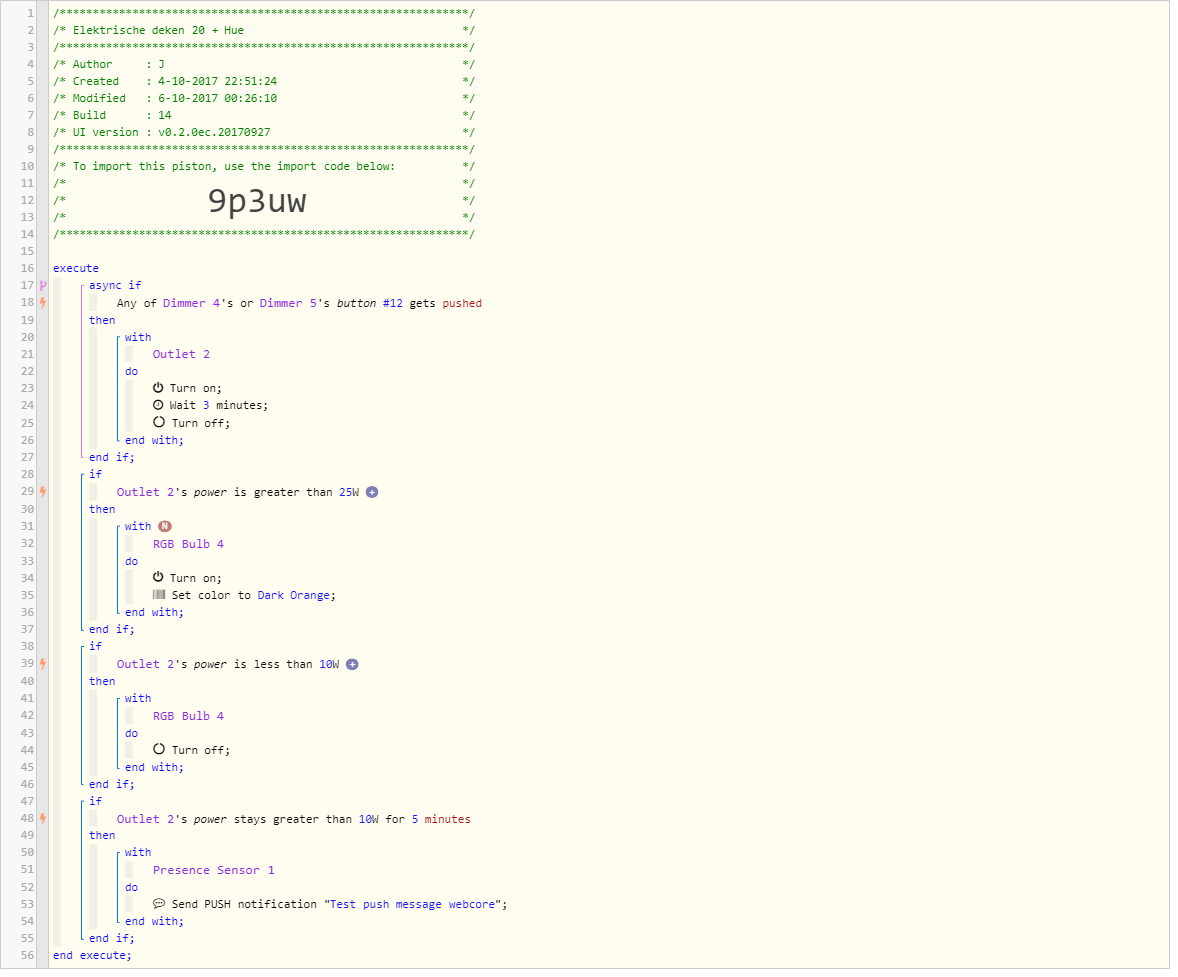This screenshot has height=977, width=1178.
Task: Click the To import this piston comment
Action: coord(234,166)
